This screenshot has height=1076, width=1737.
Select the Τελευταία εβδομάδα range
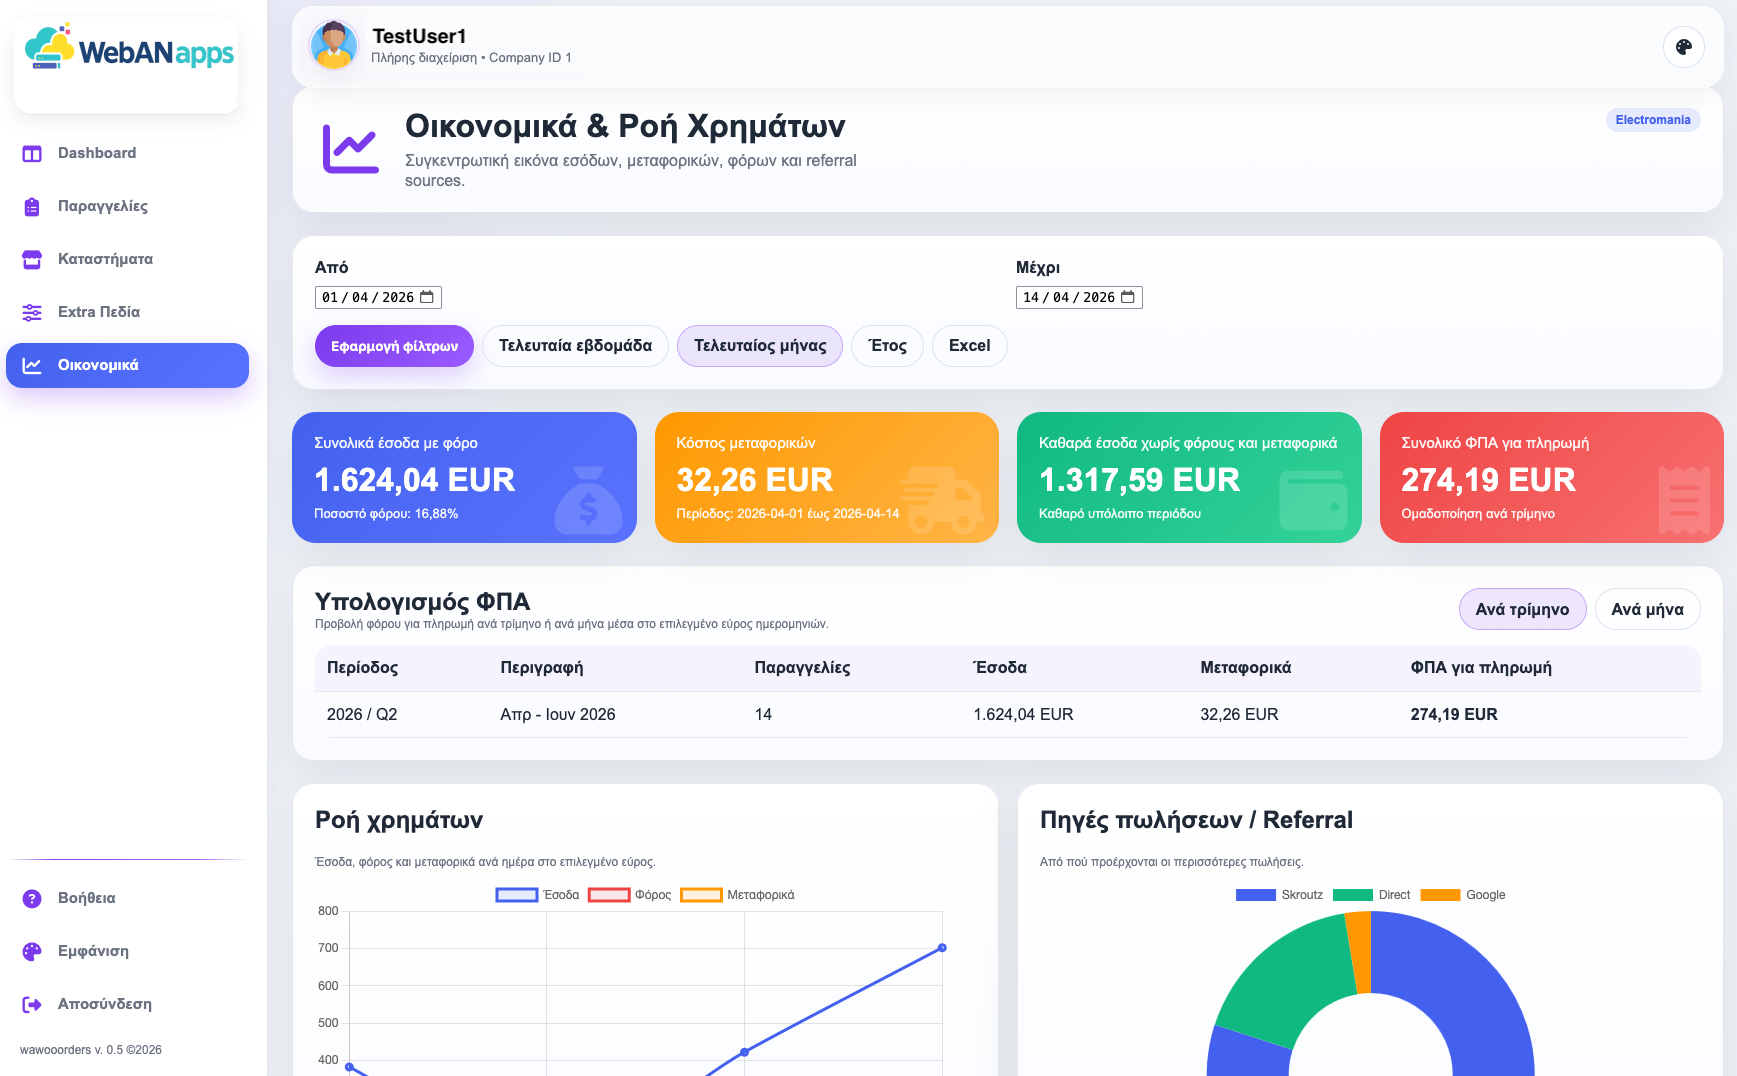click(575, 346)
